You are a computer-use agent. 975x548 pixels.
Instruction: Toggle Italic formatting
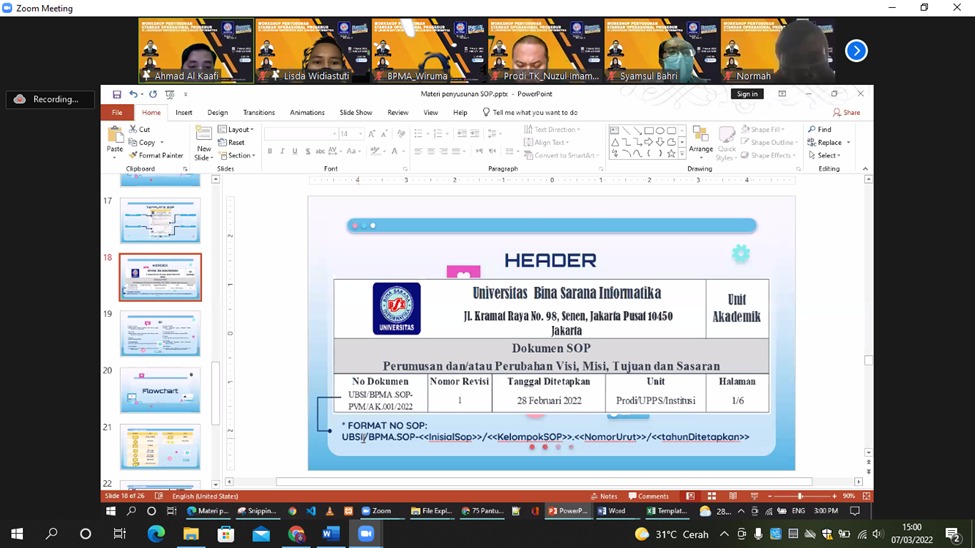click(x=282, y=151)
